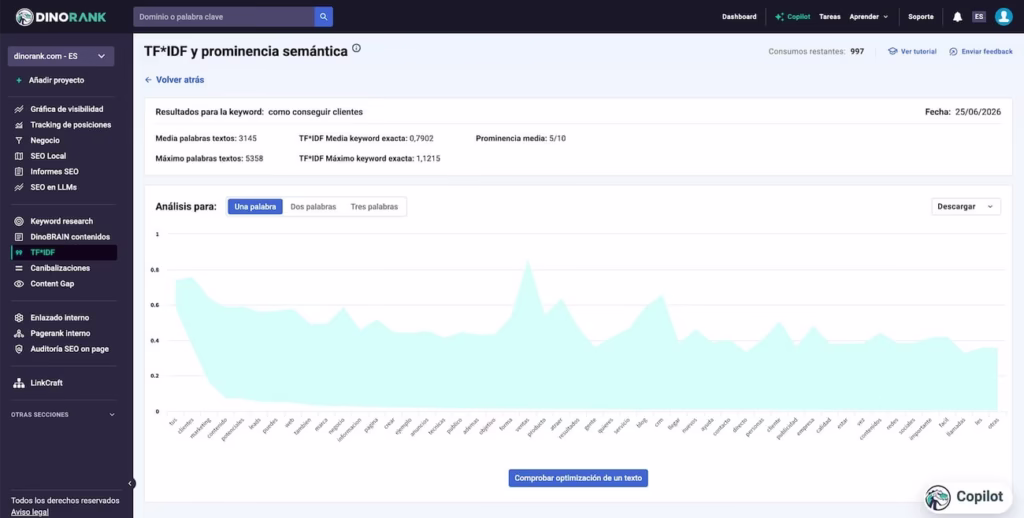Switch analysis to Dos palabras
The height and width of the screenshot is (518, 1024).
(x=313, y=206)
